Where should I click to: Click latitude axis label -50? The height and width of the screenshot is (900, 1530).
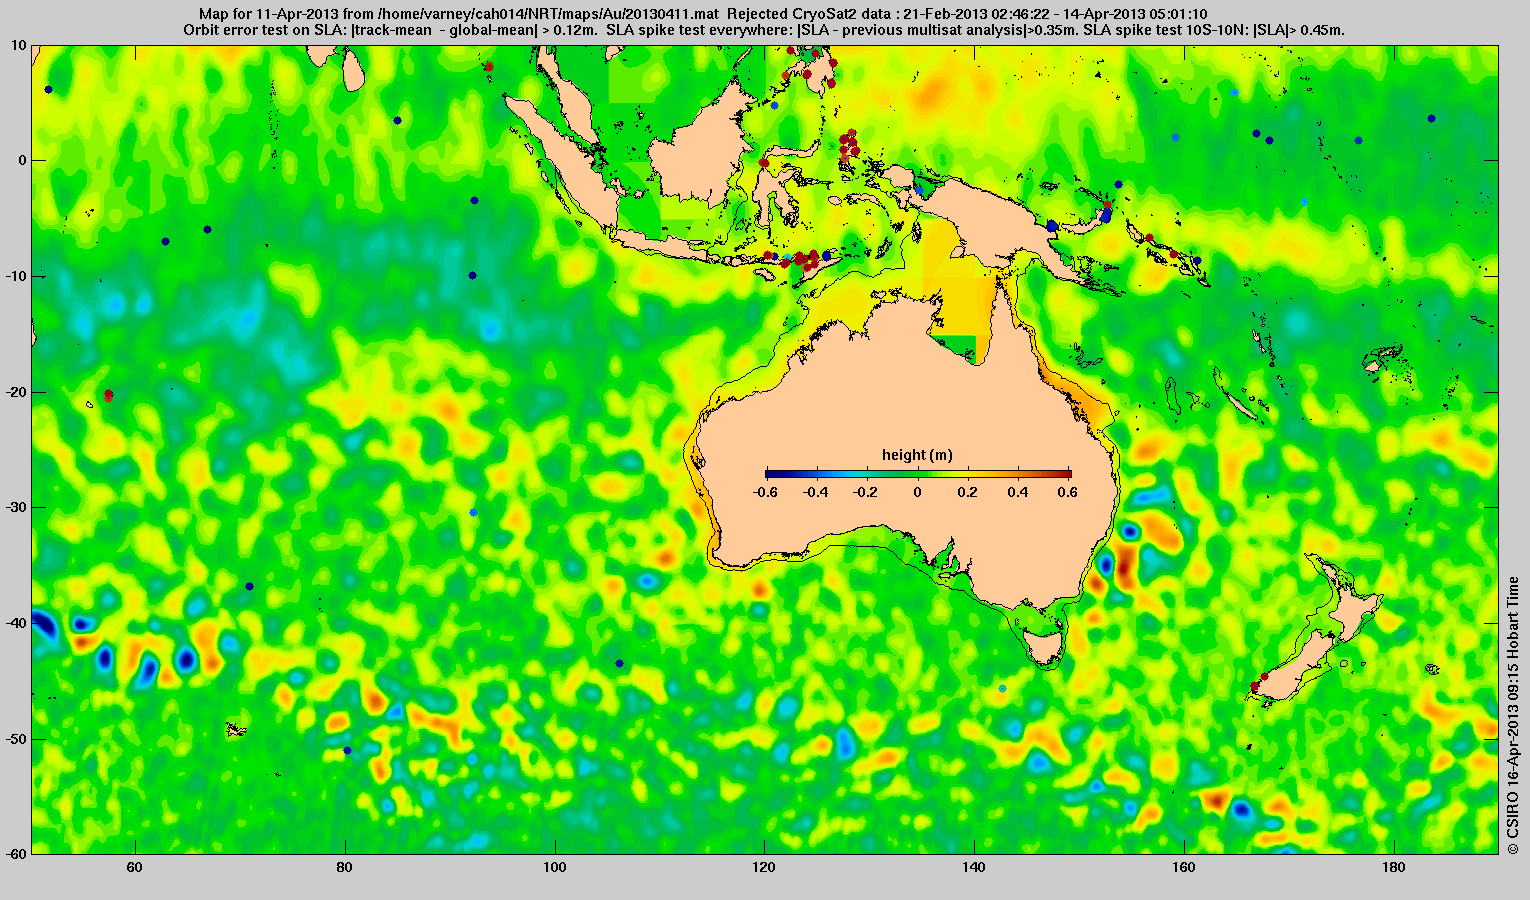coord(15,739)
